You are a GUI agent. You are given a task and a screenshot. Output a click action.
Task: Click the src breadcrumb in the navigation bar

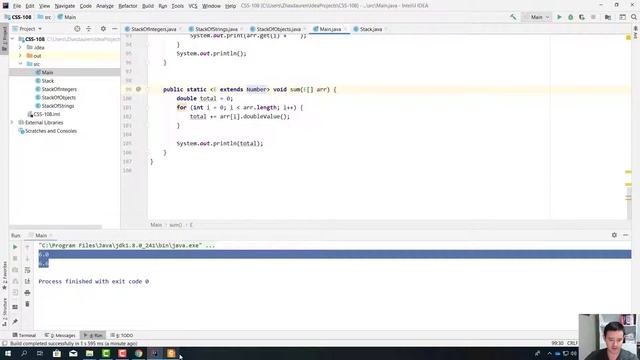[x=44, y=17]
